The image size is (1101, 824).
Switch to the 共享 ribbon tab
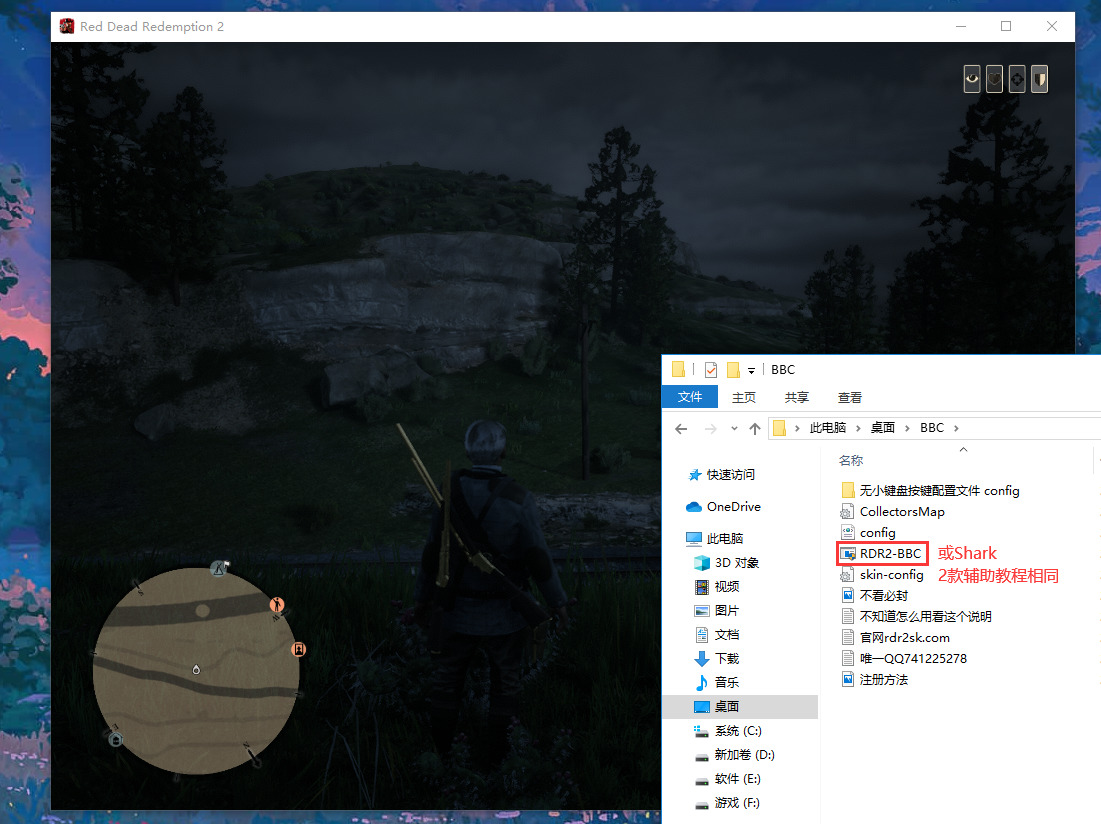[x=796, y=397]
